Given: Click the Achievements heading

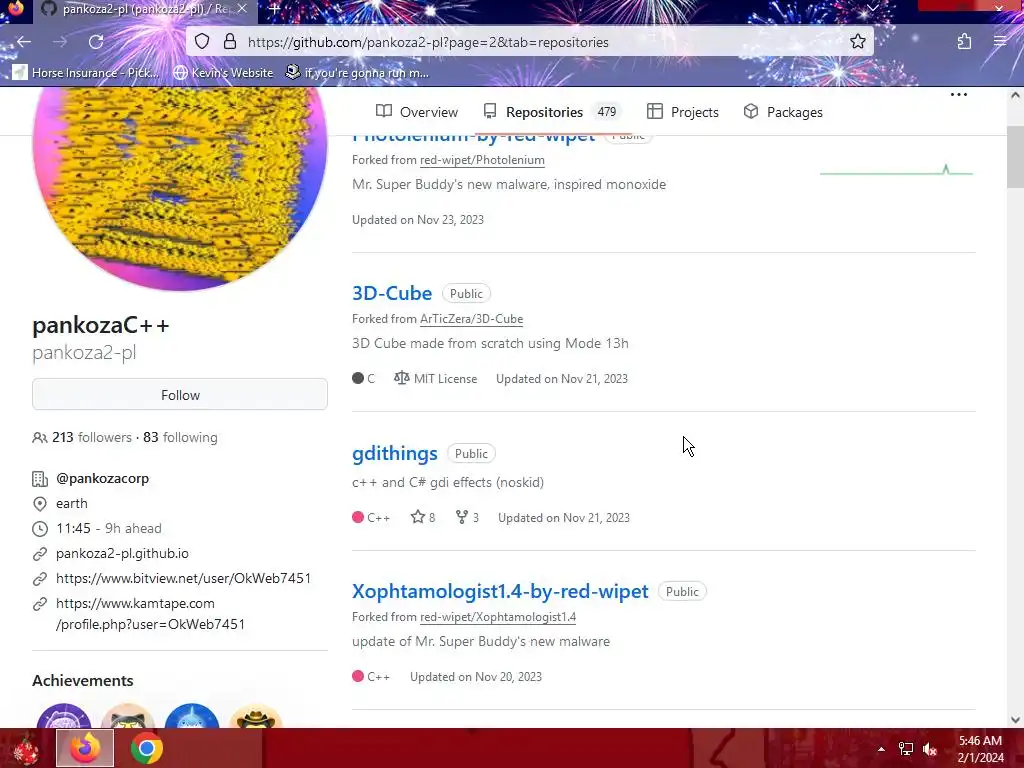Looking at the screenshot, I should point(83,680).
